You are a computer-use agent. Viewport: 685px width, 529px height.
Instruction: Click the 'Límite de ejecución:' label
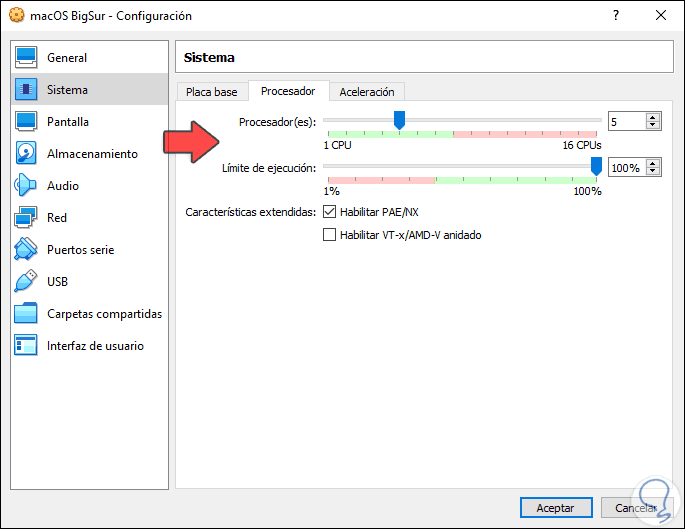(x=269, y=168)
